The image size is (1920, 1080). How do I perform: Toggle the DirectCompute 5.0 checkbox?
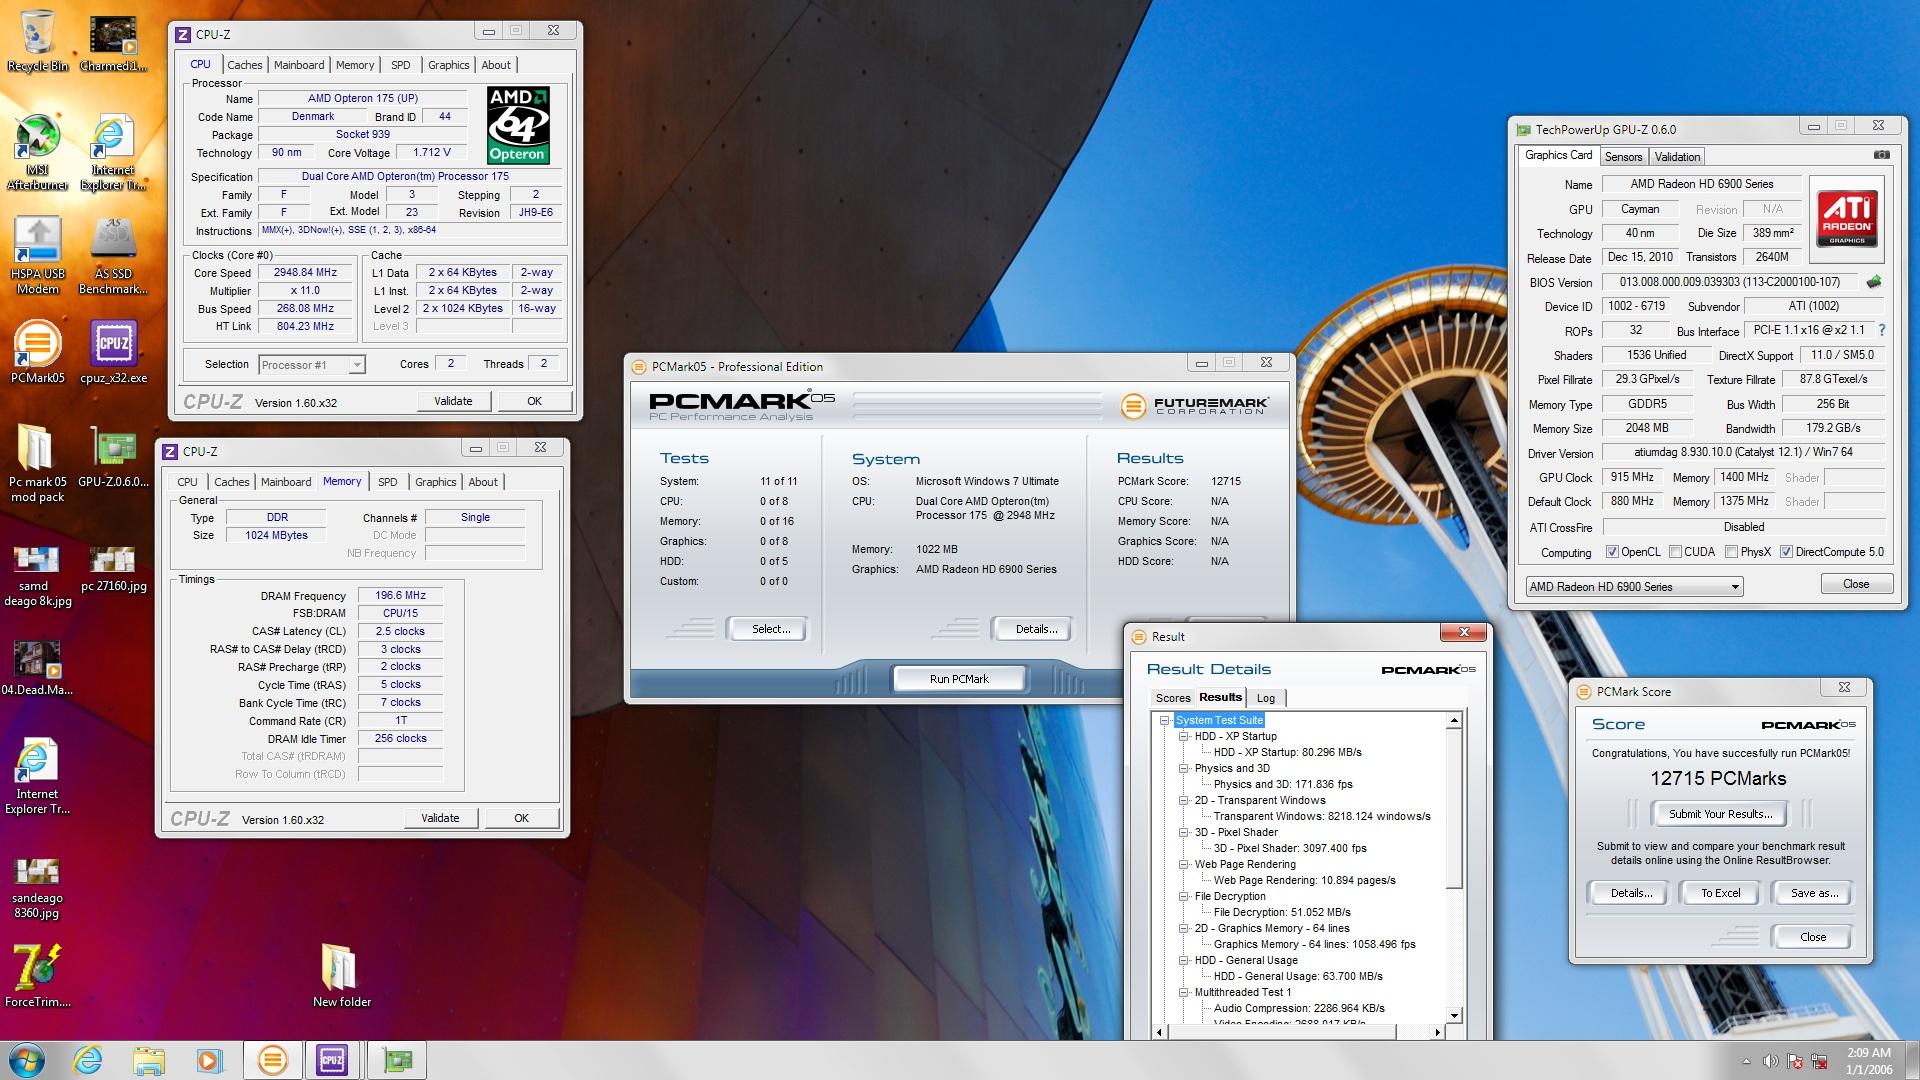1786,552
